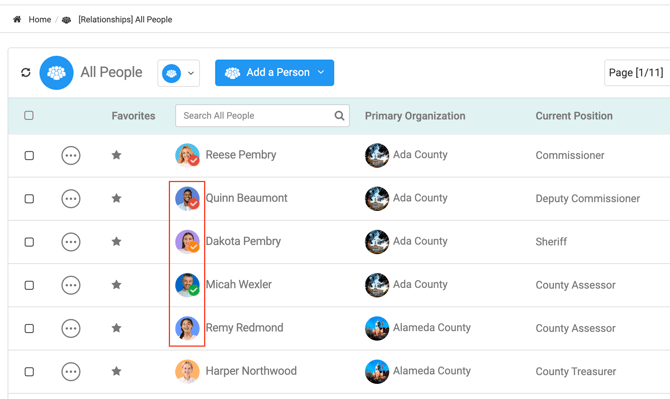The image size is (670, 399).
Task: Click the Add a Person button
Action: coord(274,73)
